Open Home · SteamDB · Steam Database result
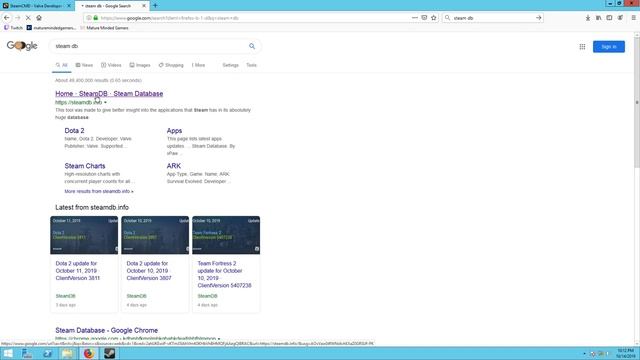 (109, 94)
